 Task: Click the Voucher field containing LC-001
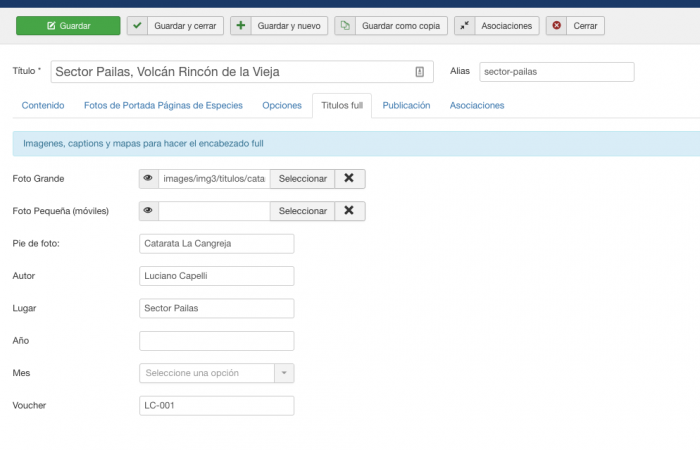[217, 405]
